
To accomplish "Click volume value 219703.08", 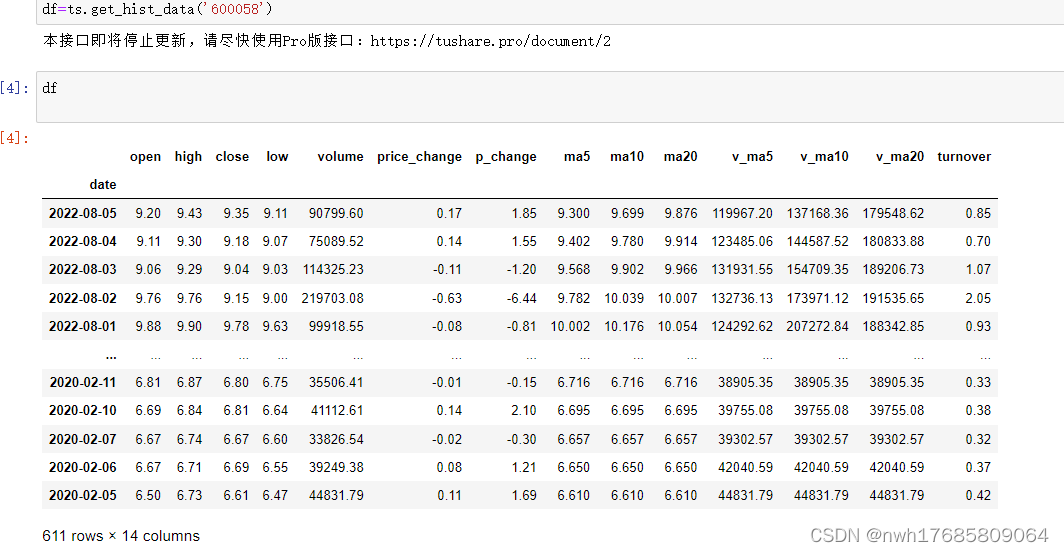I will 332,298.
